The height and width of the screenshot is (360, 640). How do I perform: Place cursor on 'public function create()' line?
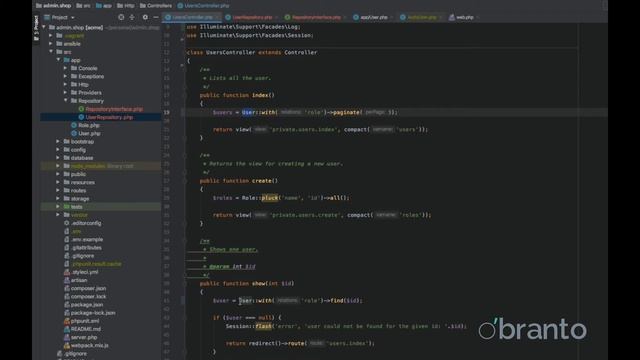click(x=239, y=181)
